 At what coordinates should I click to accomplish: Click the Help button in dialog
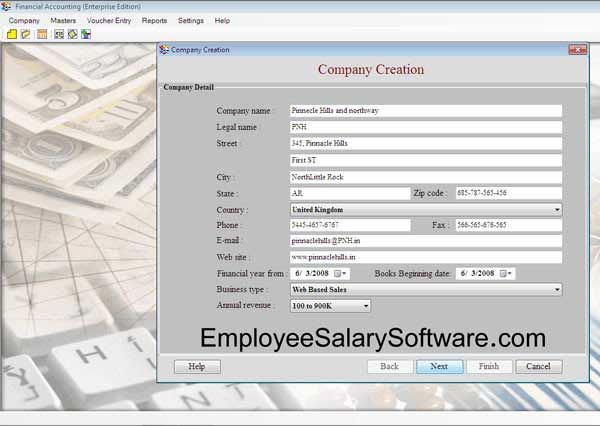point(197,367)
